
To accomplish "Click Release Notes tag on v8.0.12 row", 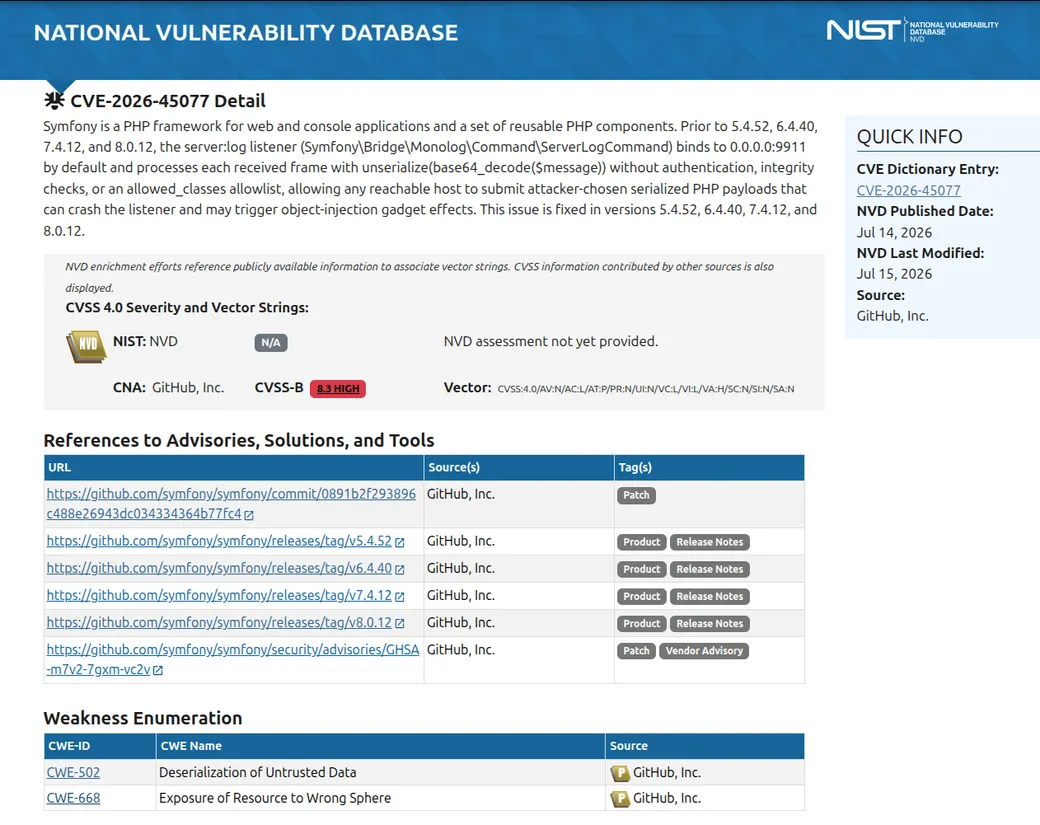I will (x=710, y=624).
